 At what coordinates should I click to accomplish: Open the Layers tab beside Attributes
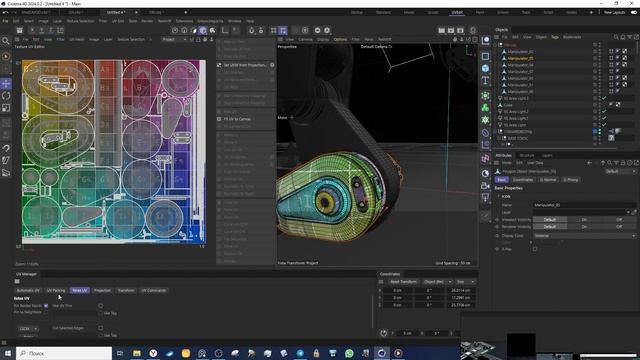[x=547, y=156]
